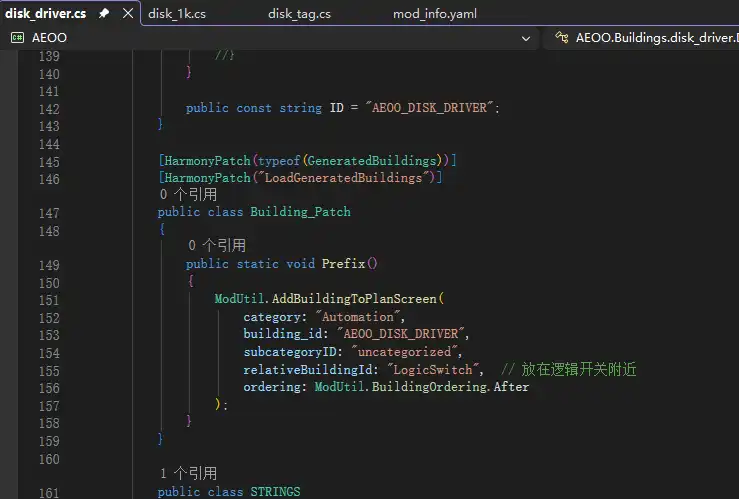The height and width of the screenshot is (499, 739).
Task: Click the relativeBuildingId parameter name
Action: click(x=308, y=369)
